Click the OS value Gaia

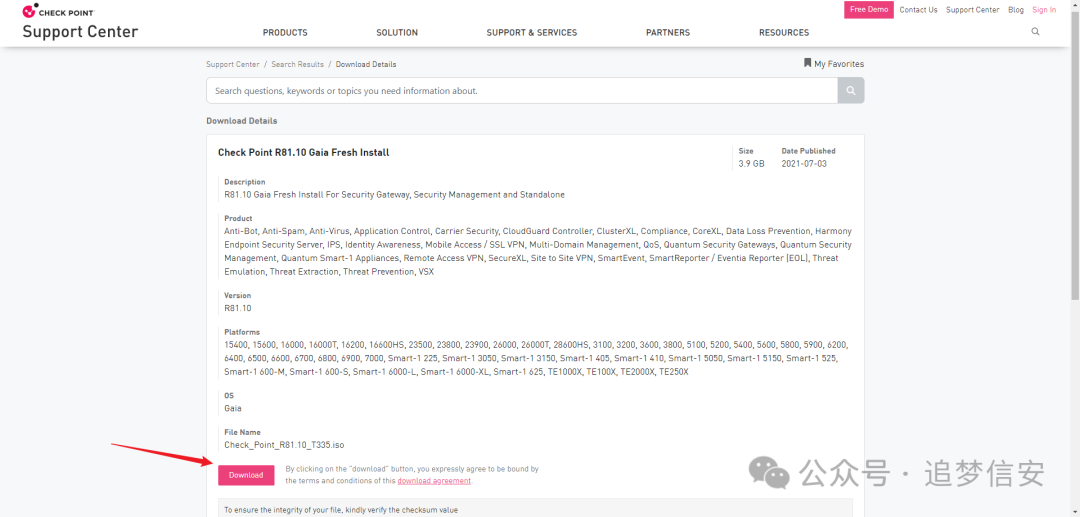(x=233, y=408)
